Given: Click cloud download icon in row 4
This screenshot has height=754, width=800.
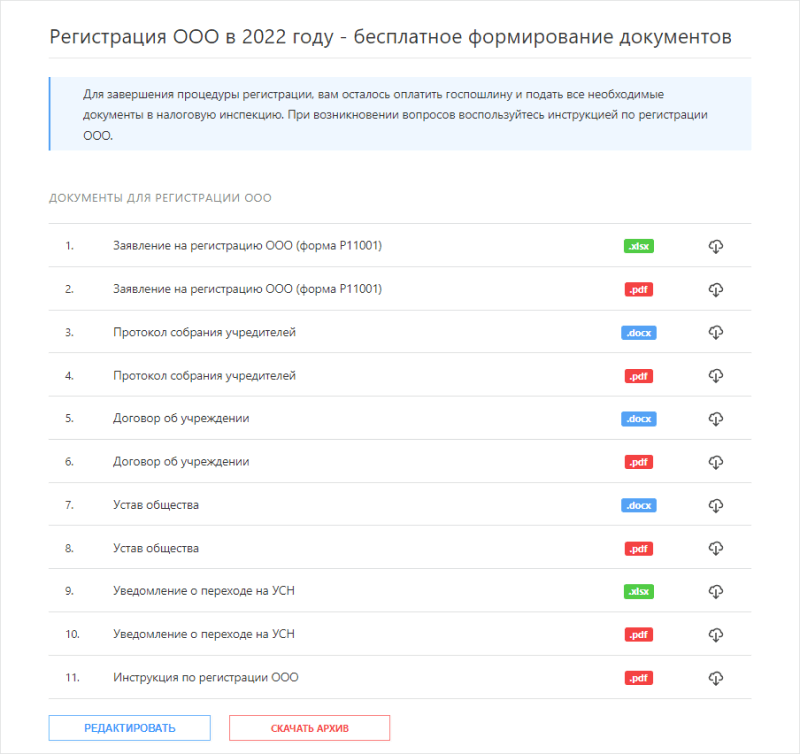Looking at the screenshot, I should pos(716,376).
